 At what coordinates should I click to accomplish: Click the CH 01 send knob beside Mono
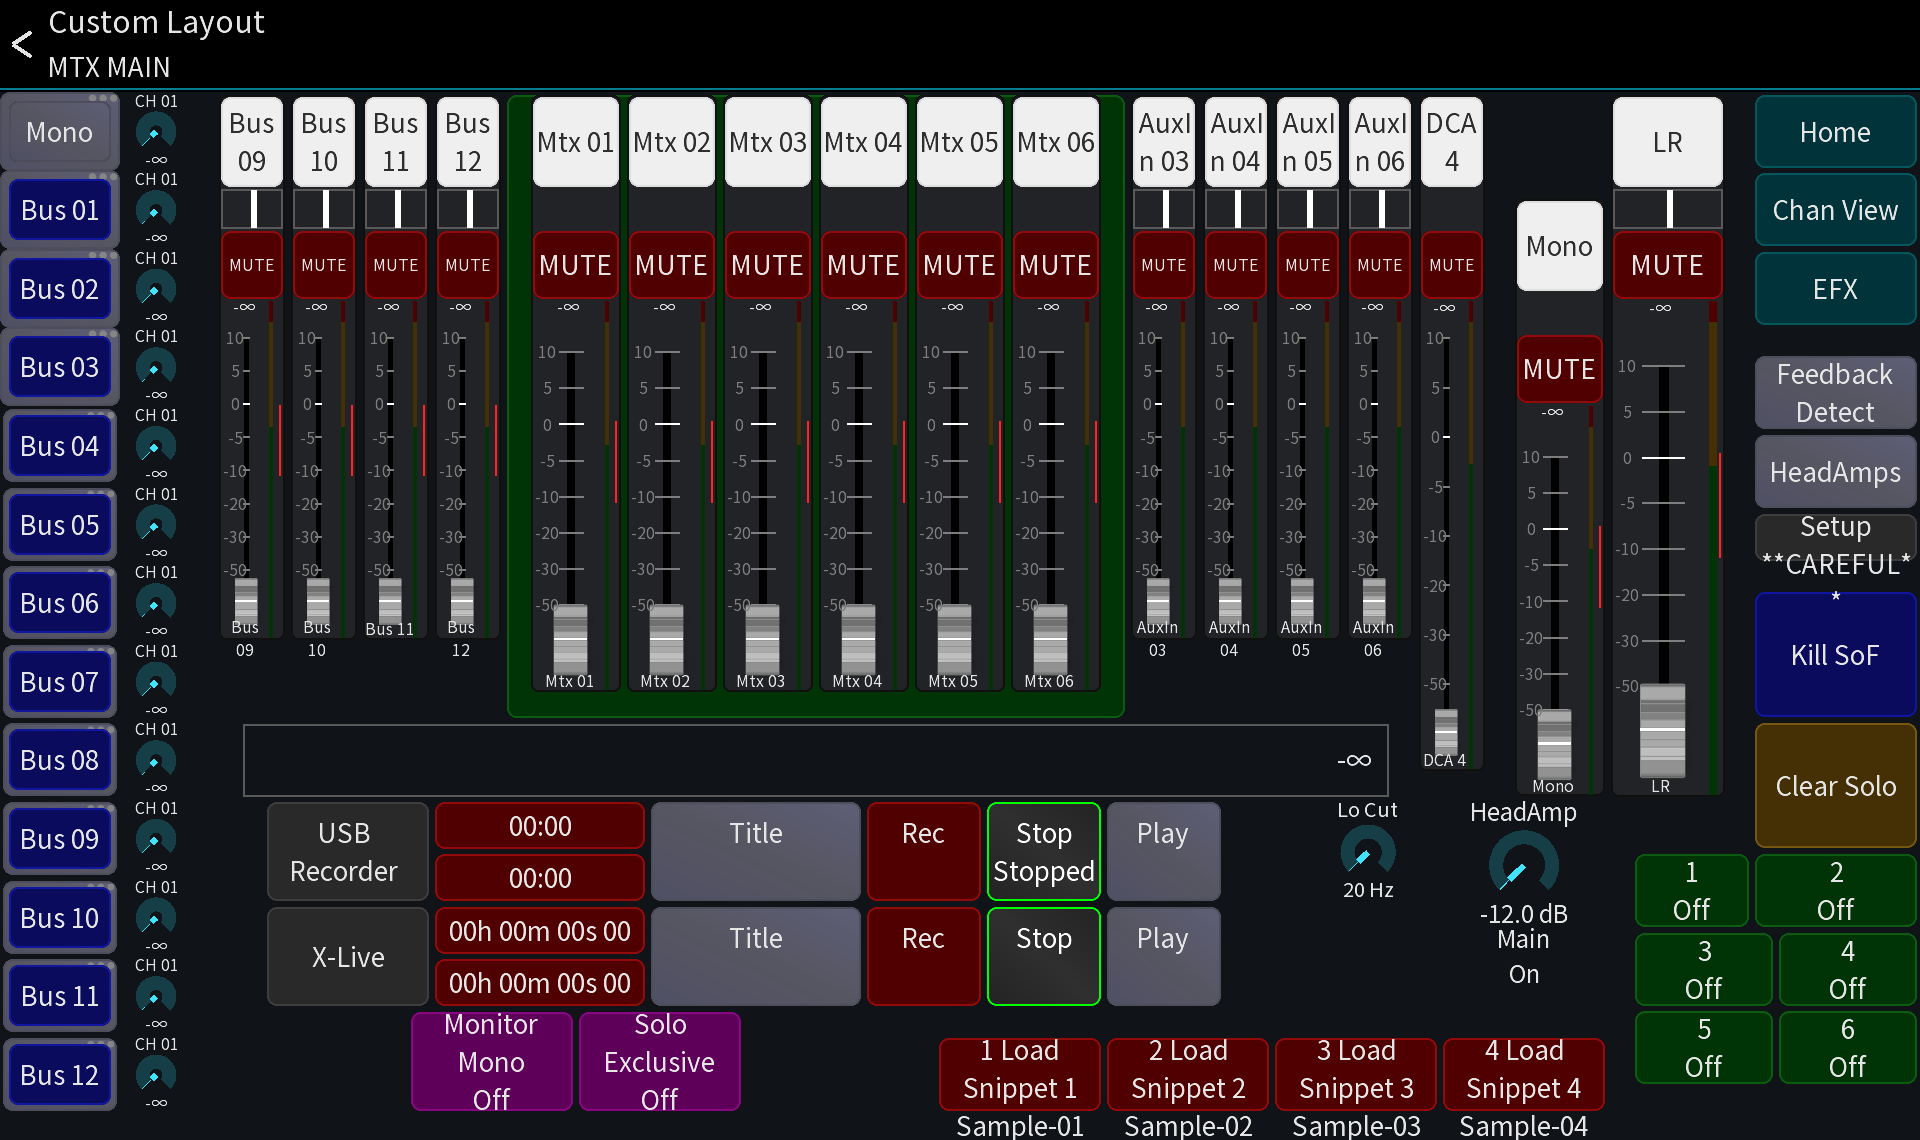[155, 132]
